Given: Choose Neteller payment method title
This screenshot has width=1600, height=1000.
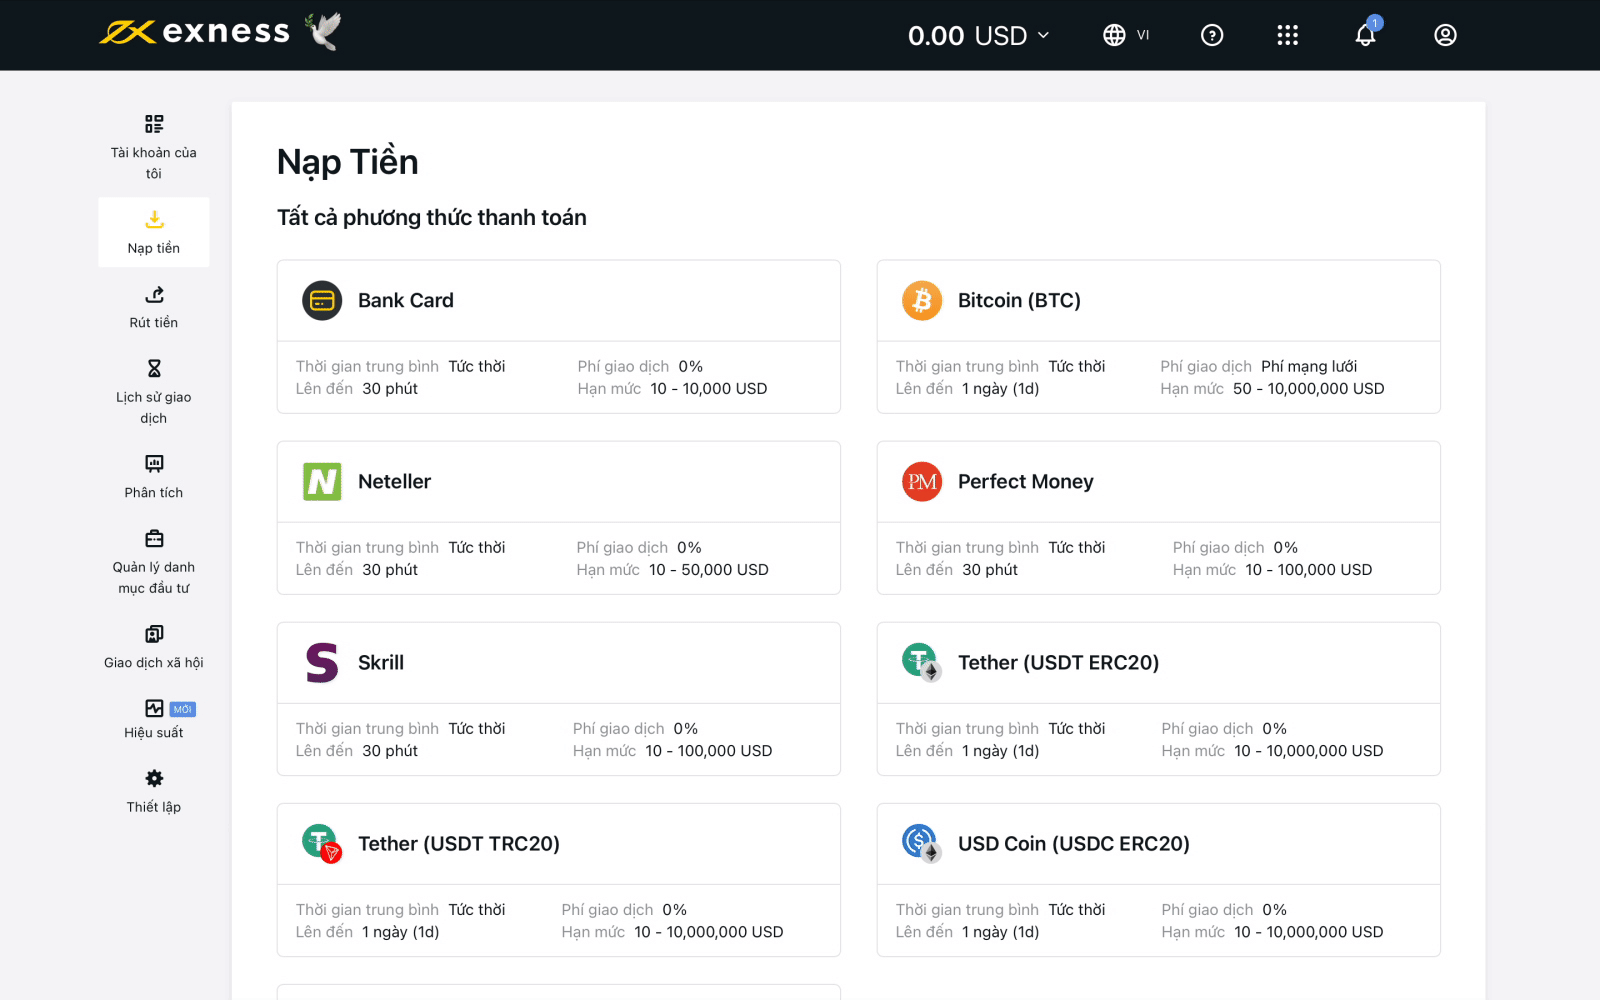Looking at the screenshot, I should pos(394,482).
